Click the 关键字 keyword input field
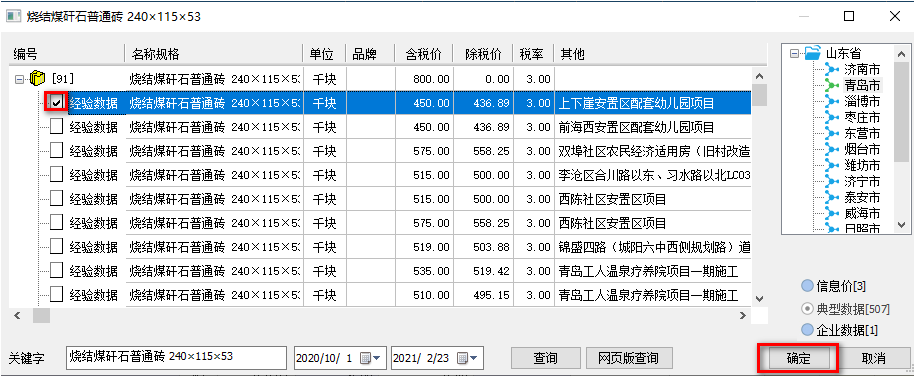916x377 pixels. (x=176, y=358)
